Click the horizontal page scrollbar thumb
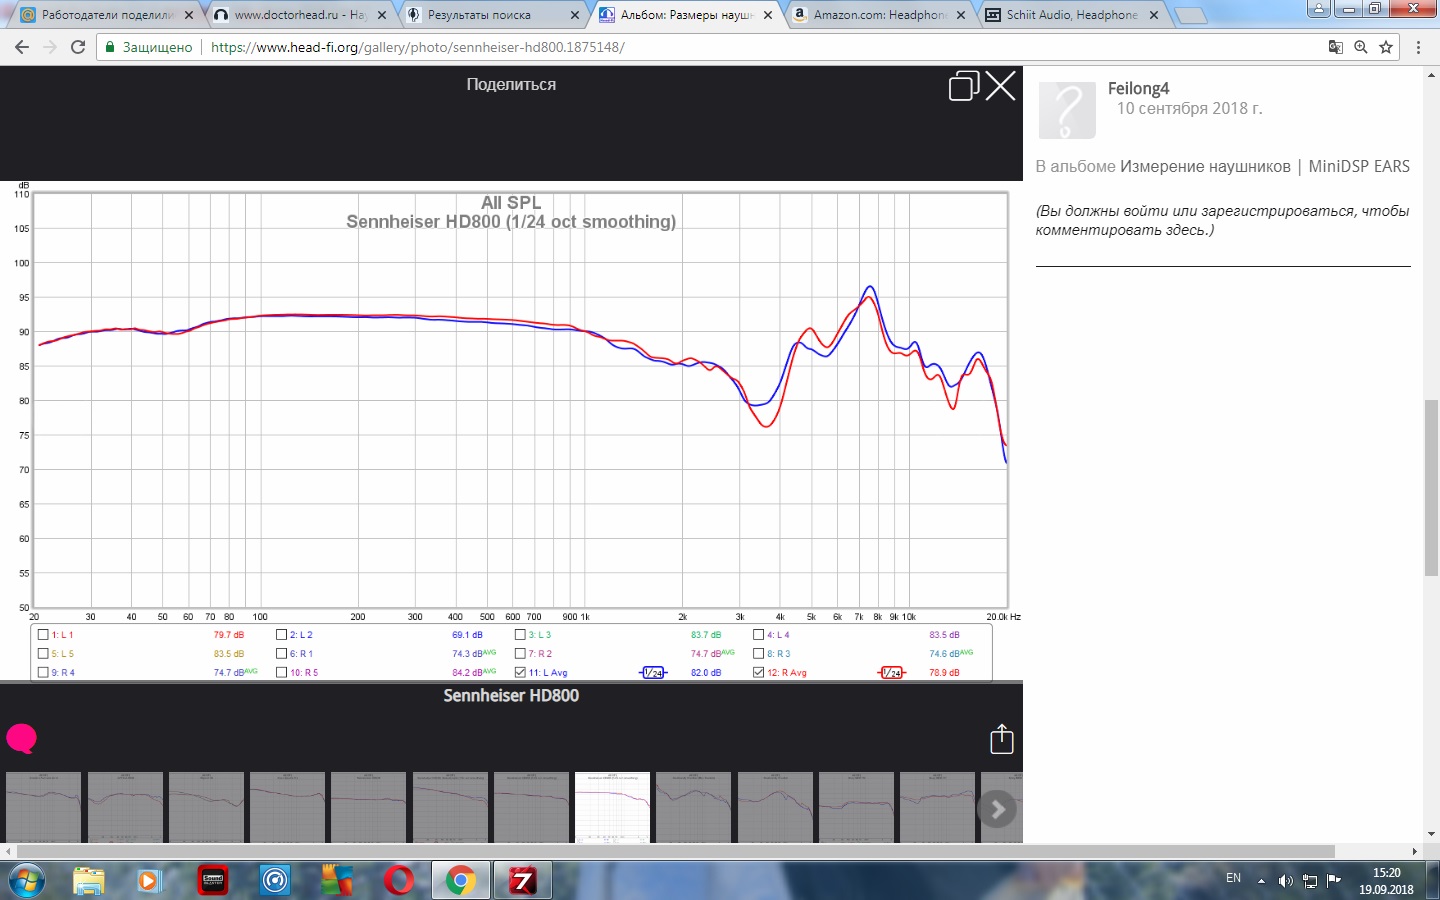The height and width of the screenshot is (900, 1440). coord(676,851)
